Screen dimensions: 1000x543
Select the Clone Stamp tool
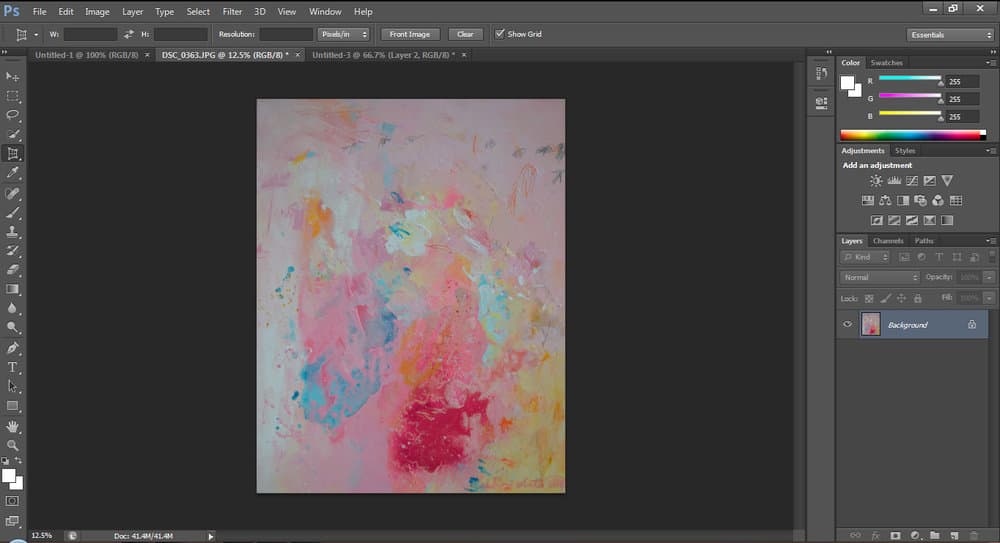[12, 231]
